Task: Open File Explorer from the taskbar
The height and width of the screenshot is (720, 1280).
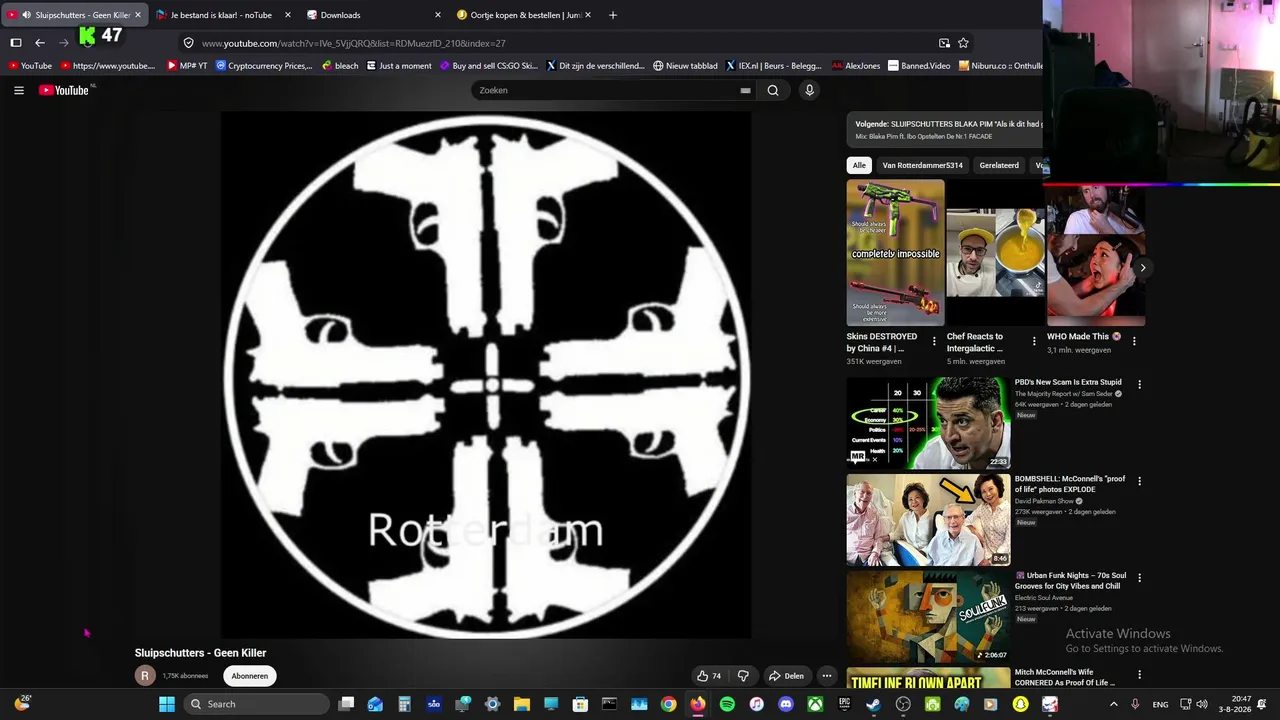Action: pos(522,704)
